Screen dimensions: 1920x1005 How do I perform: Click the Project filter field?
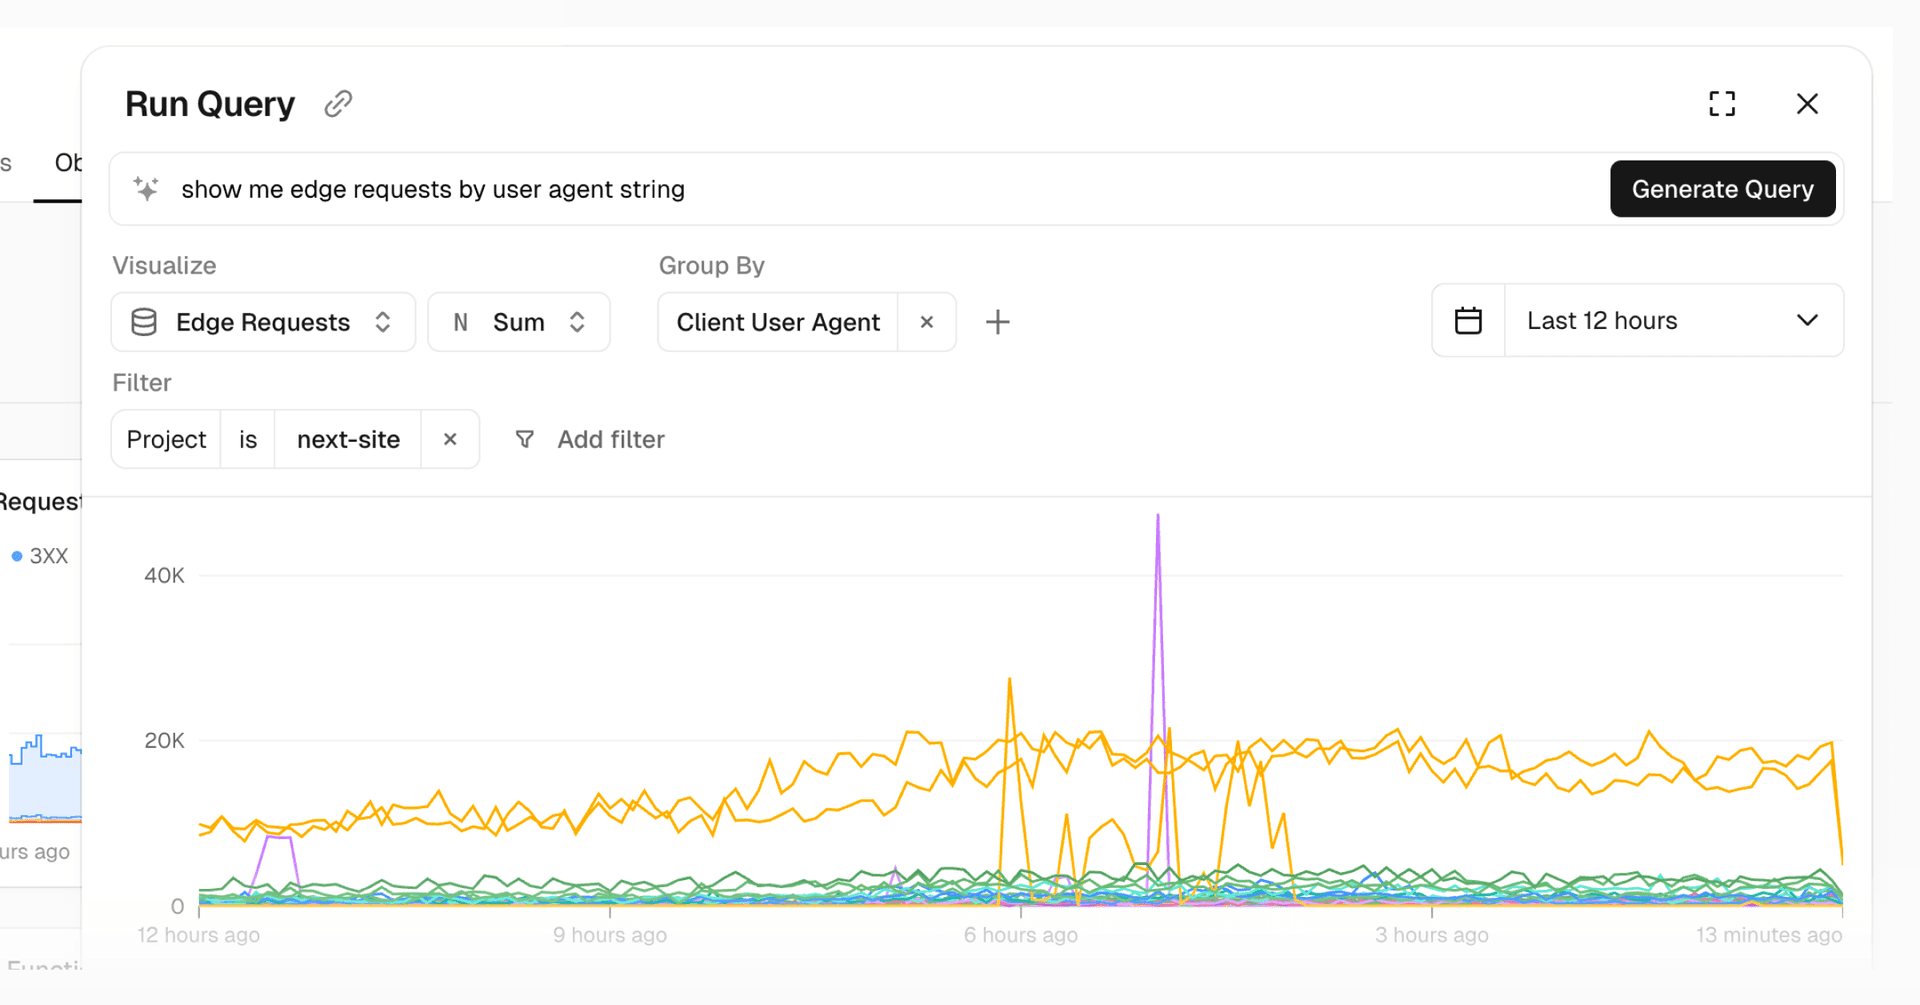pos(166,439)
